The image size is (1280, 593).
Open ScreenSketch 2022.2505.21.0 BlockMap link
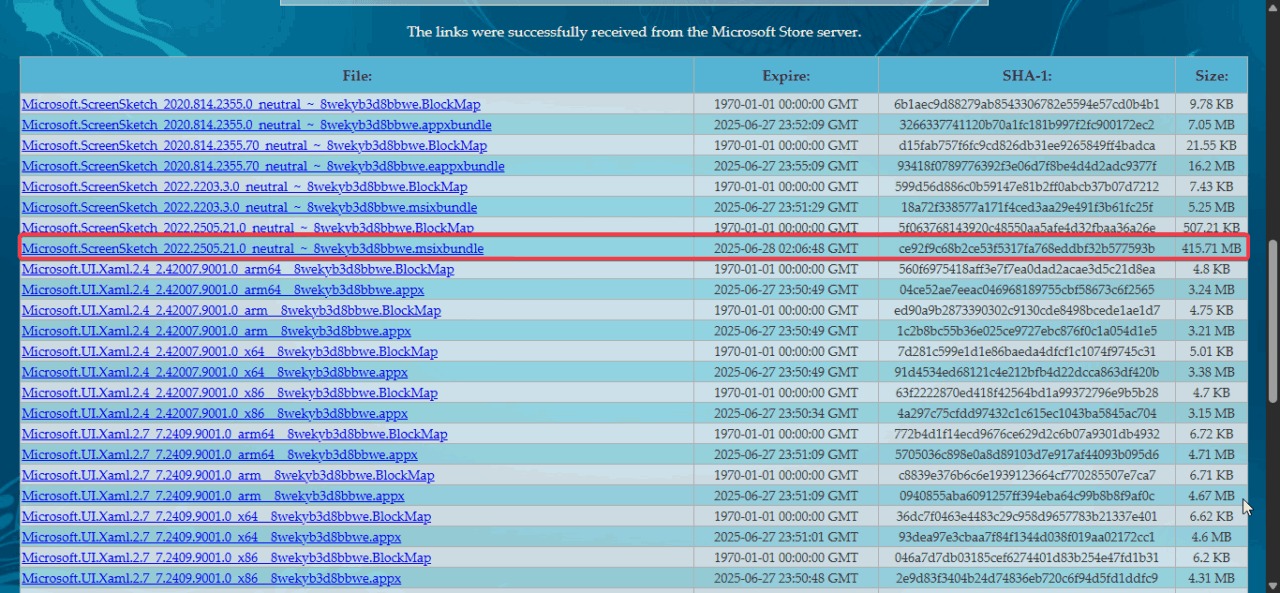248,228
